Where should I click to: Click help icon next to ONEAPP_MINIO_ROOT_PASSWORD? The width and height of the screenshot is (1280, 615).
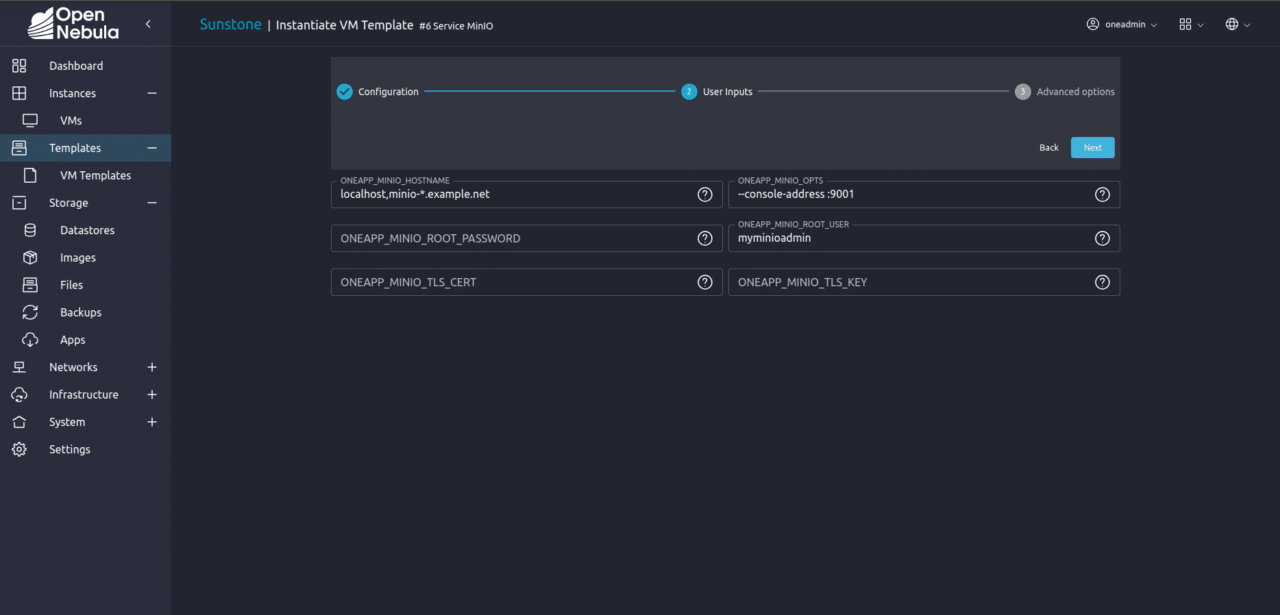point(705,238)
